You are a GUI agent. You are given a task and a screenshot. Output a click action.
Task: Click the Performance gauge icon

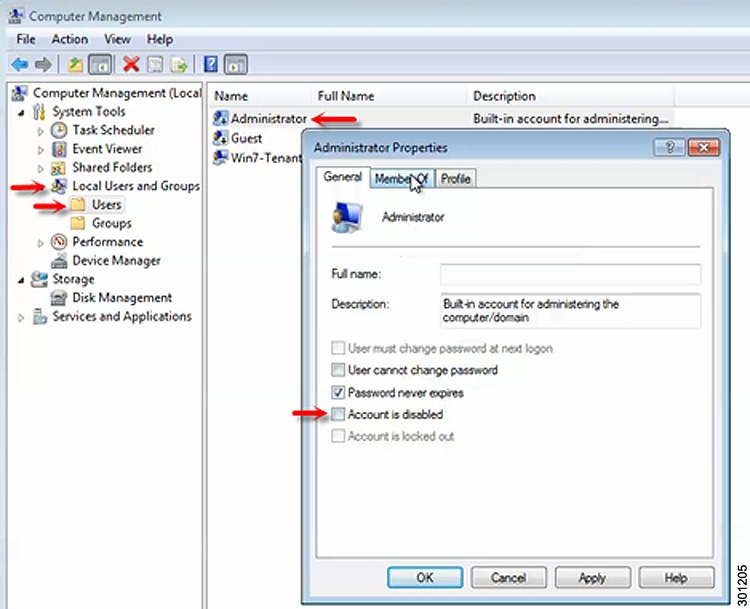[x=59, y=242]
